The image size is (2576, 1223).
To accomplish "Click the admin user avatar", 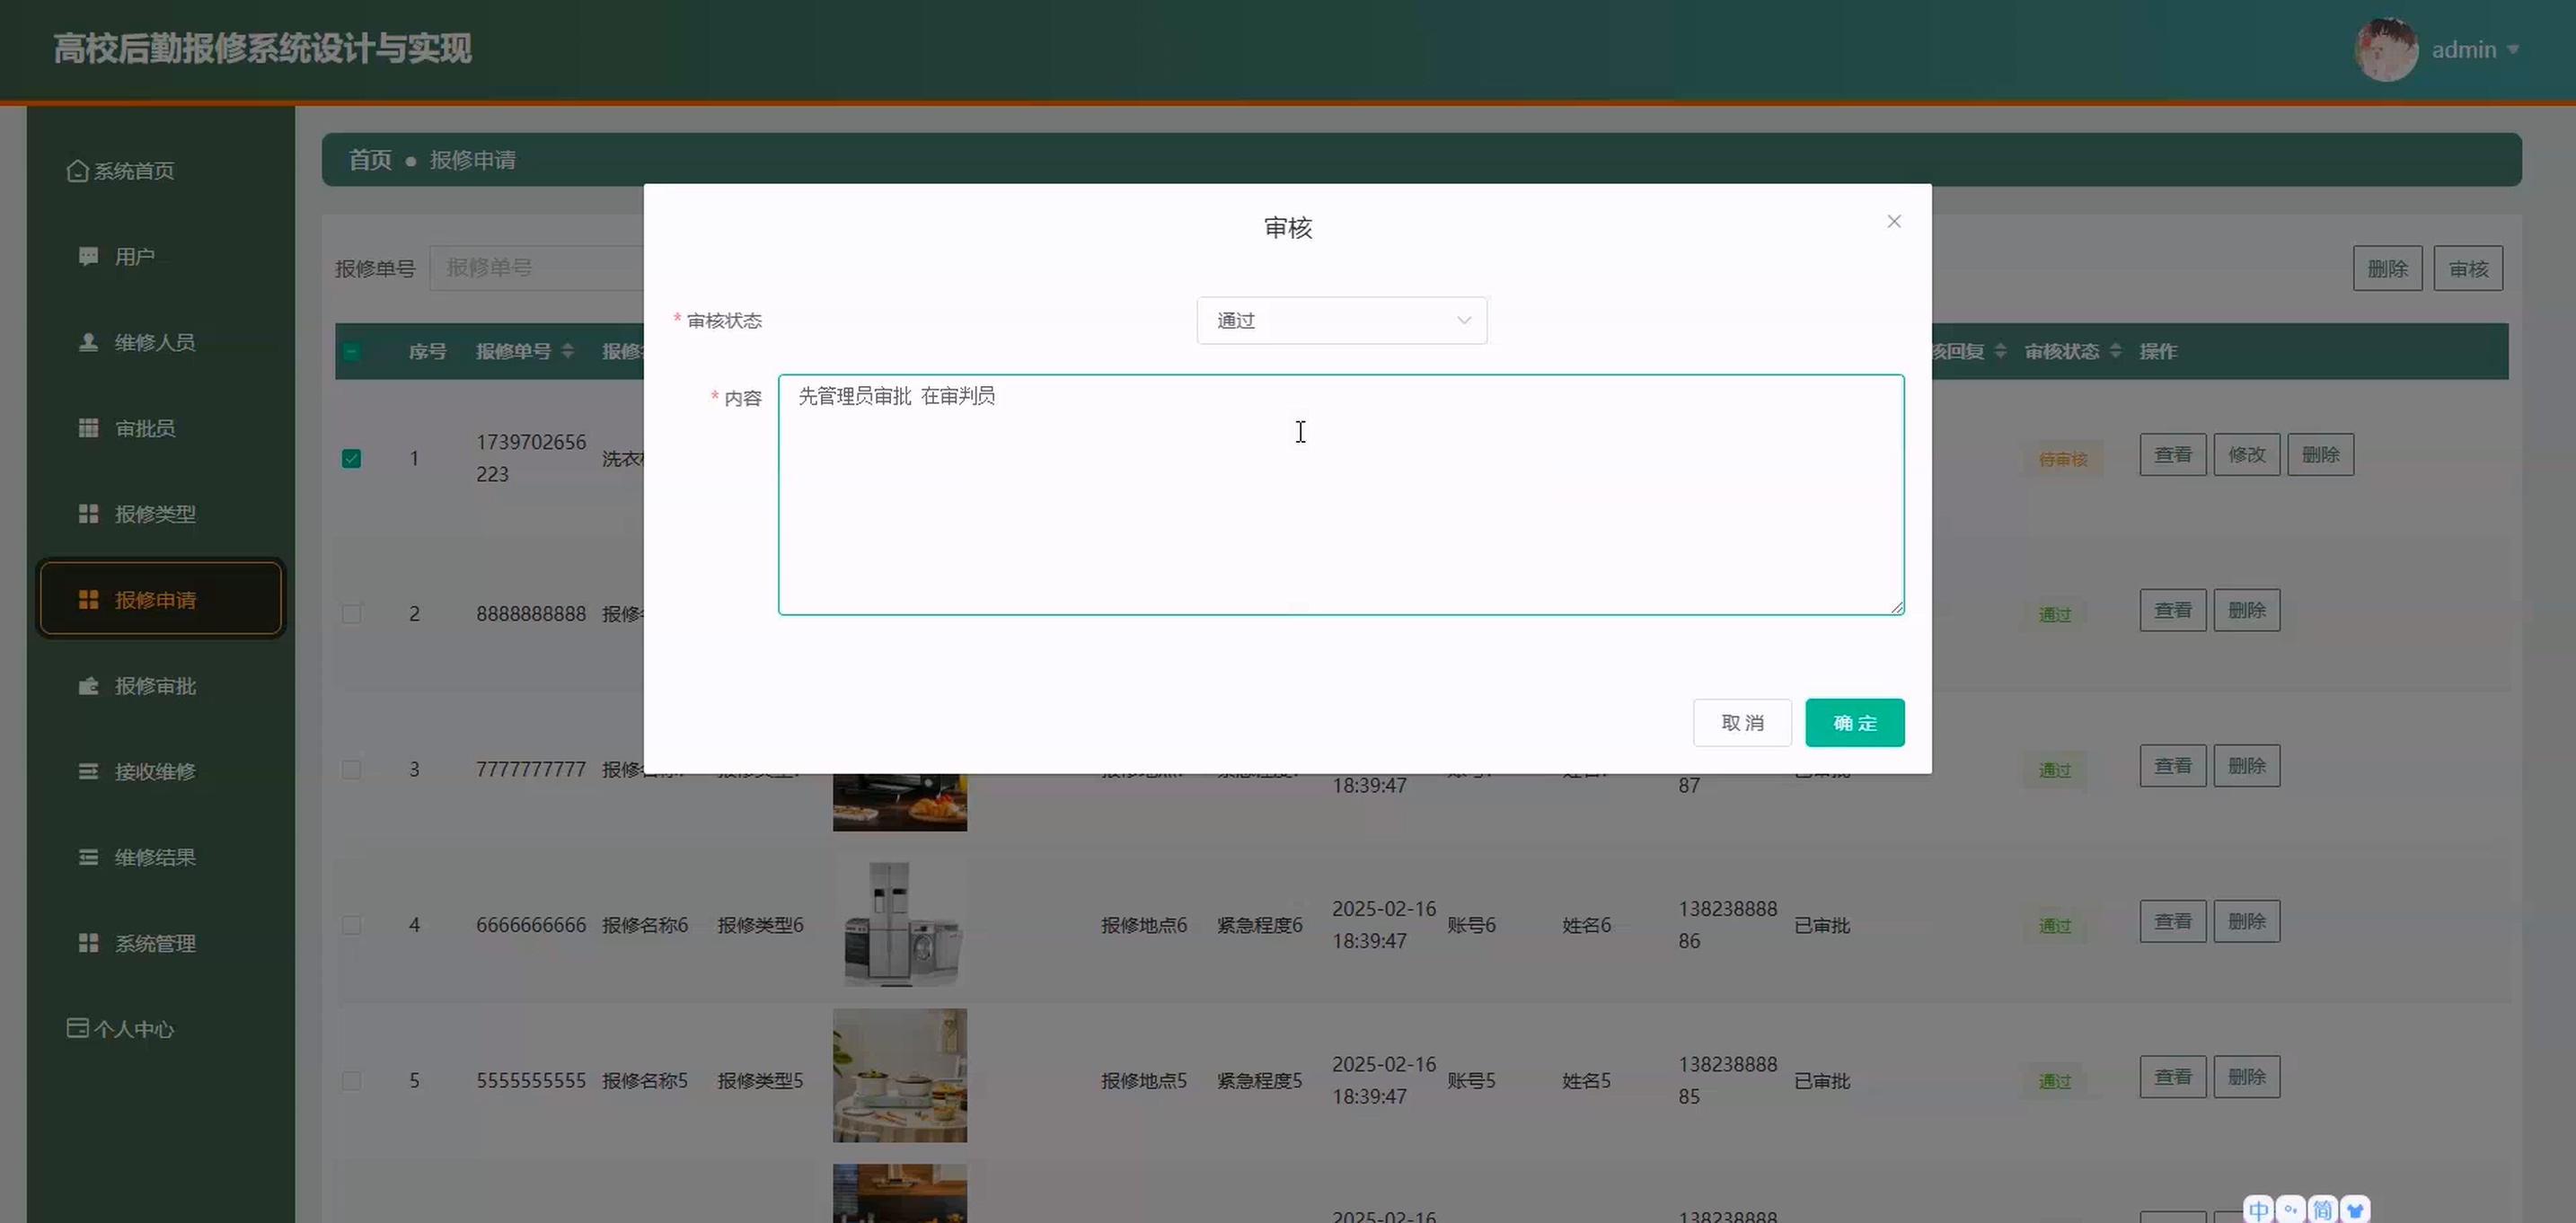I will [x=2386, y=49].
